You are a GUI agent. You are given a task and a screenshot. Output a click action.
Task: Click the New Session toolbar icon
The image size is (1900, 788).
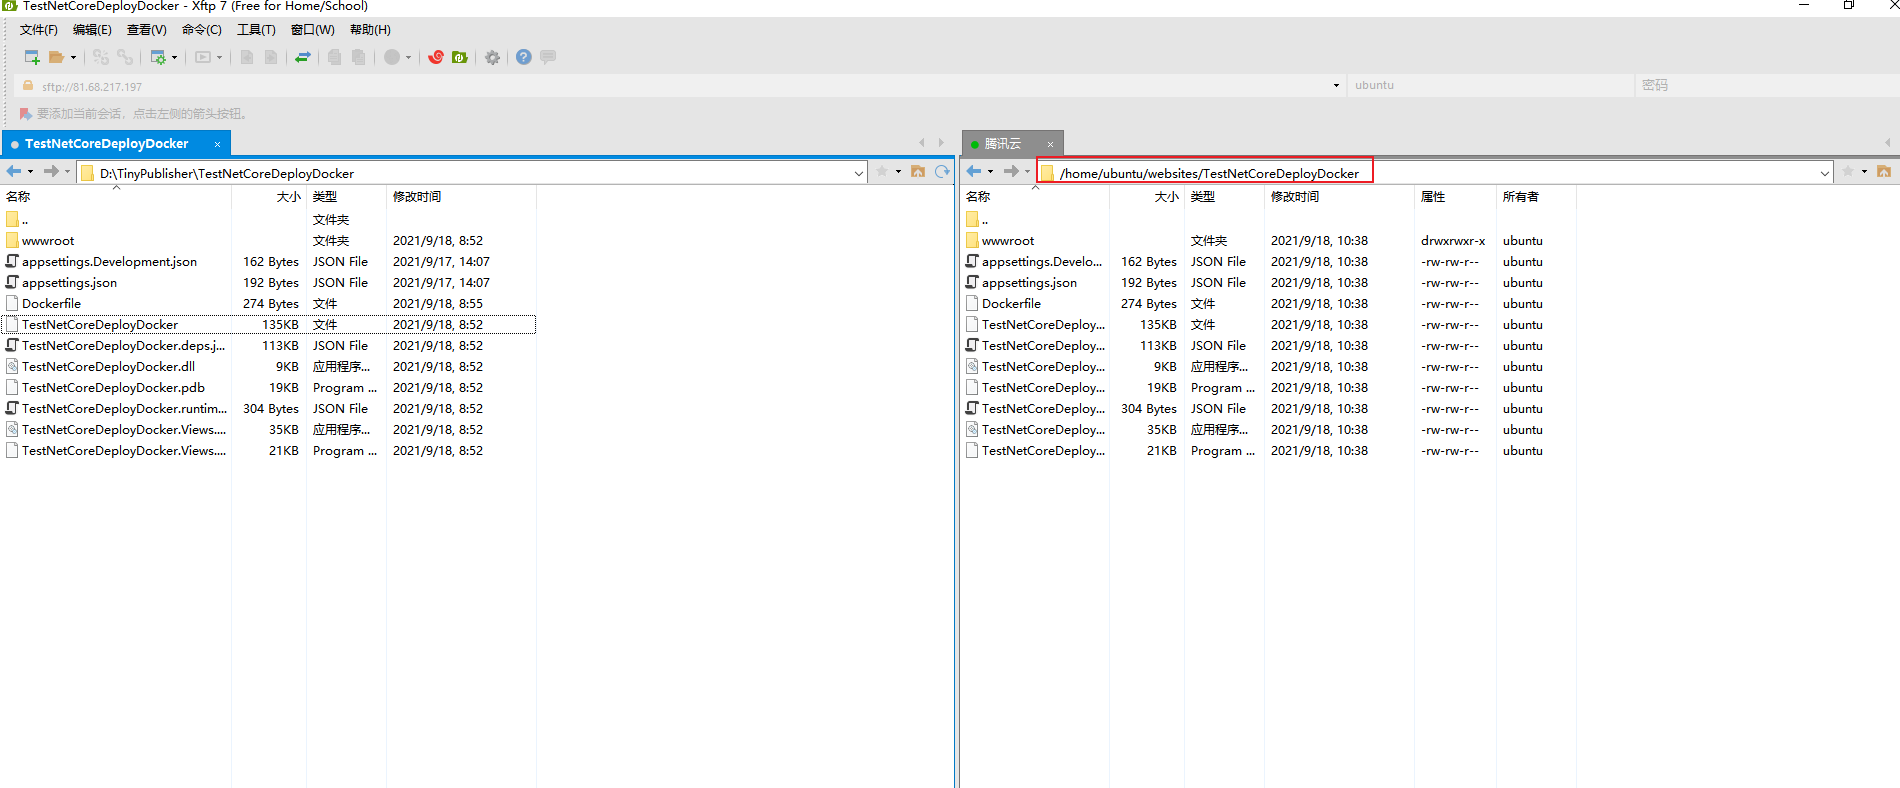(x=32, y=57)
